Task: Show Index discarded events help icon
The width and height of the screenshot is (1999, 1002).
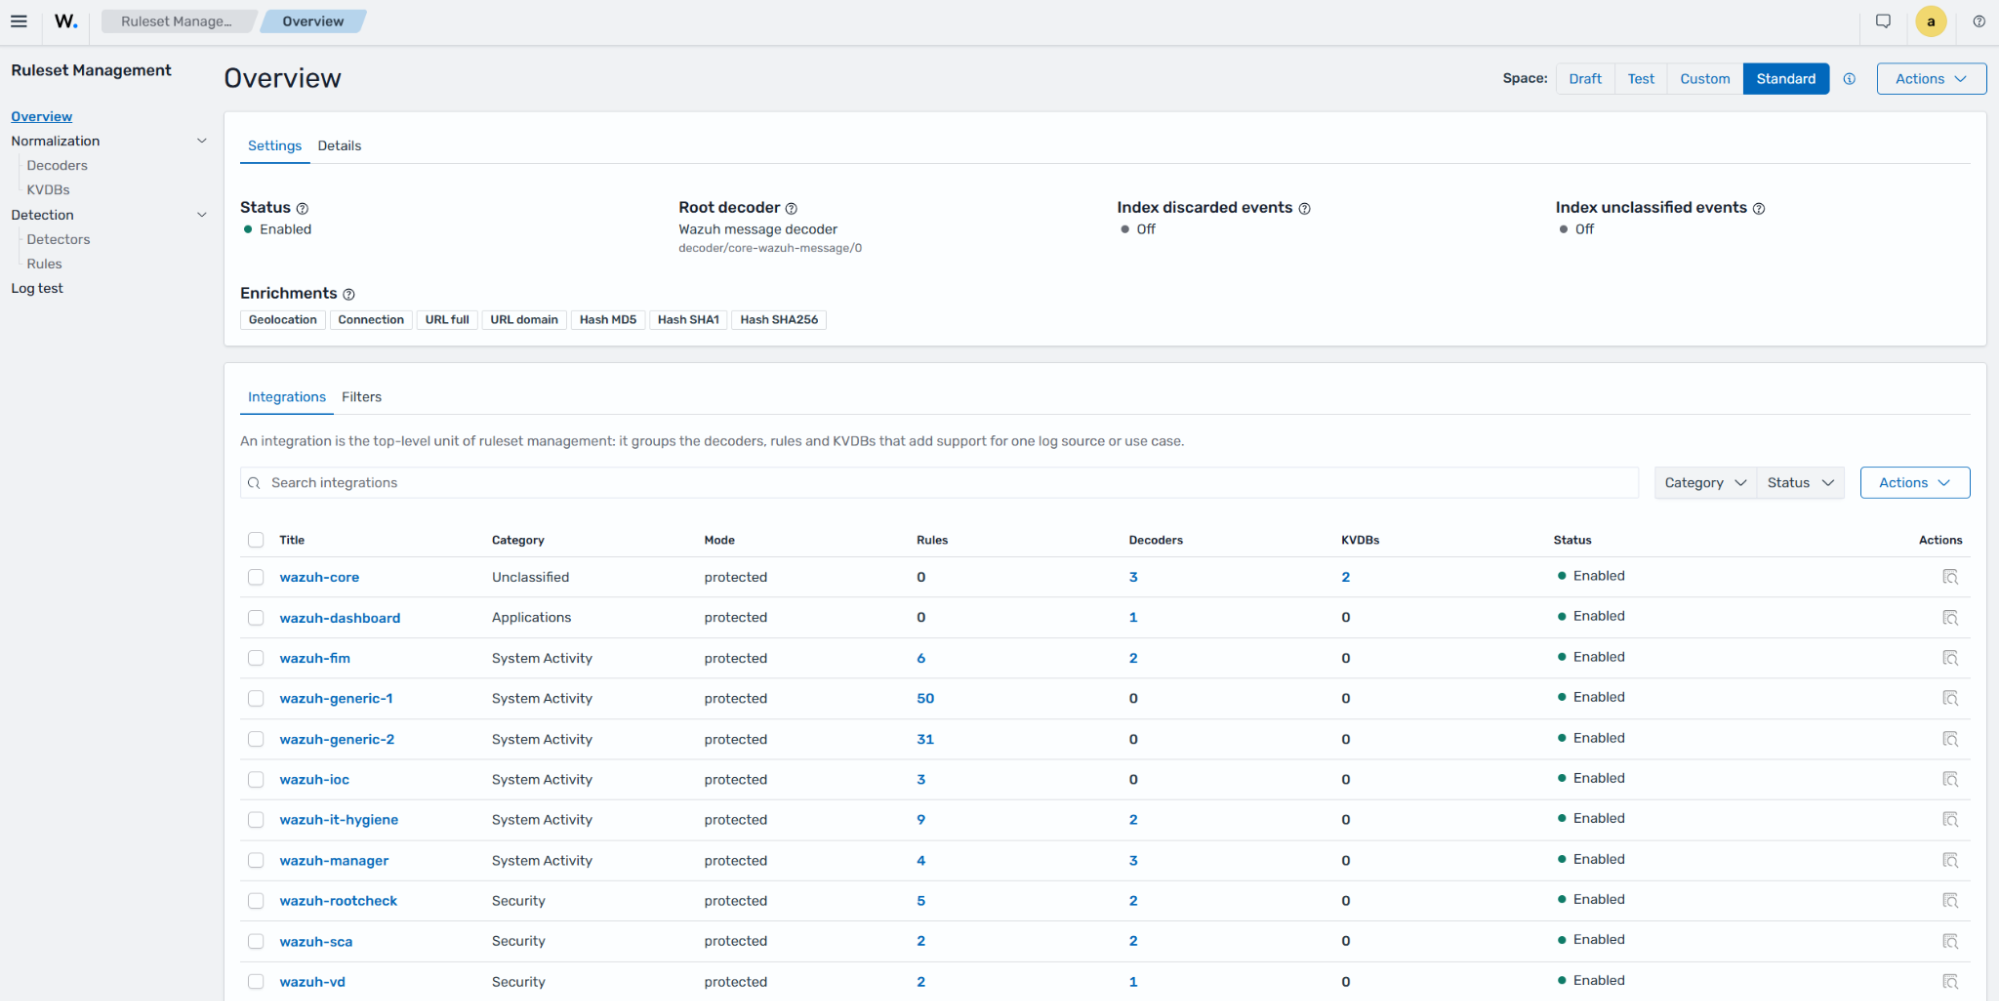Action: click(1304, 208)
